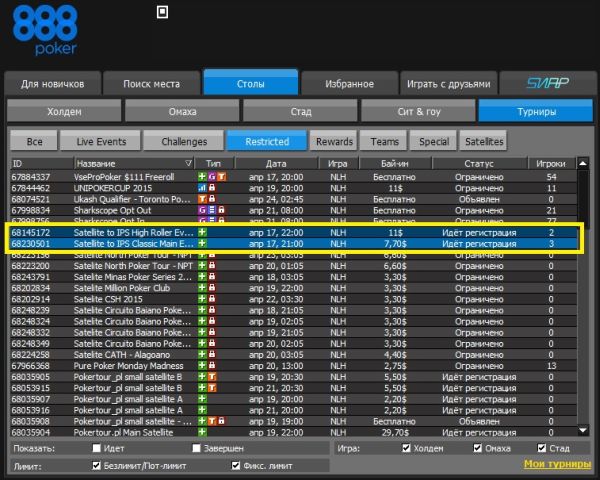Click the orange T icon in Ukash Qualifier row
Image resolution: width=600 pixels, height=480 pixels.
tap(202, 199)
